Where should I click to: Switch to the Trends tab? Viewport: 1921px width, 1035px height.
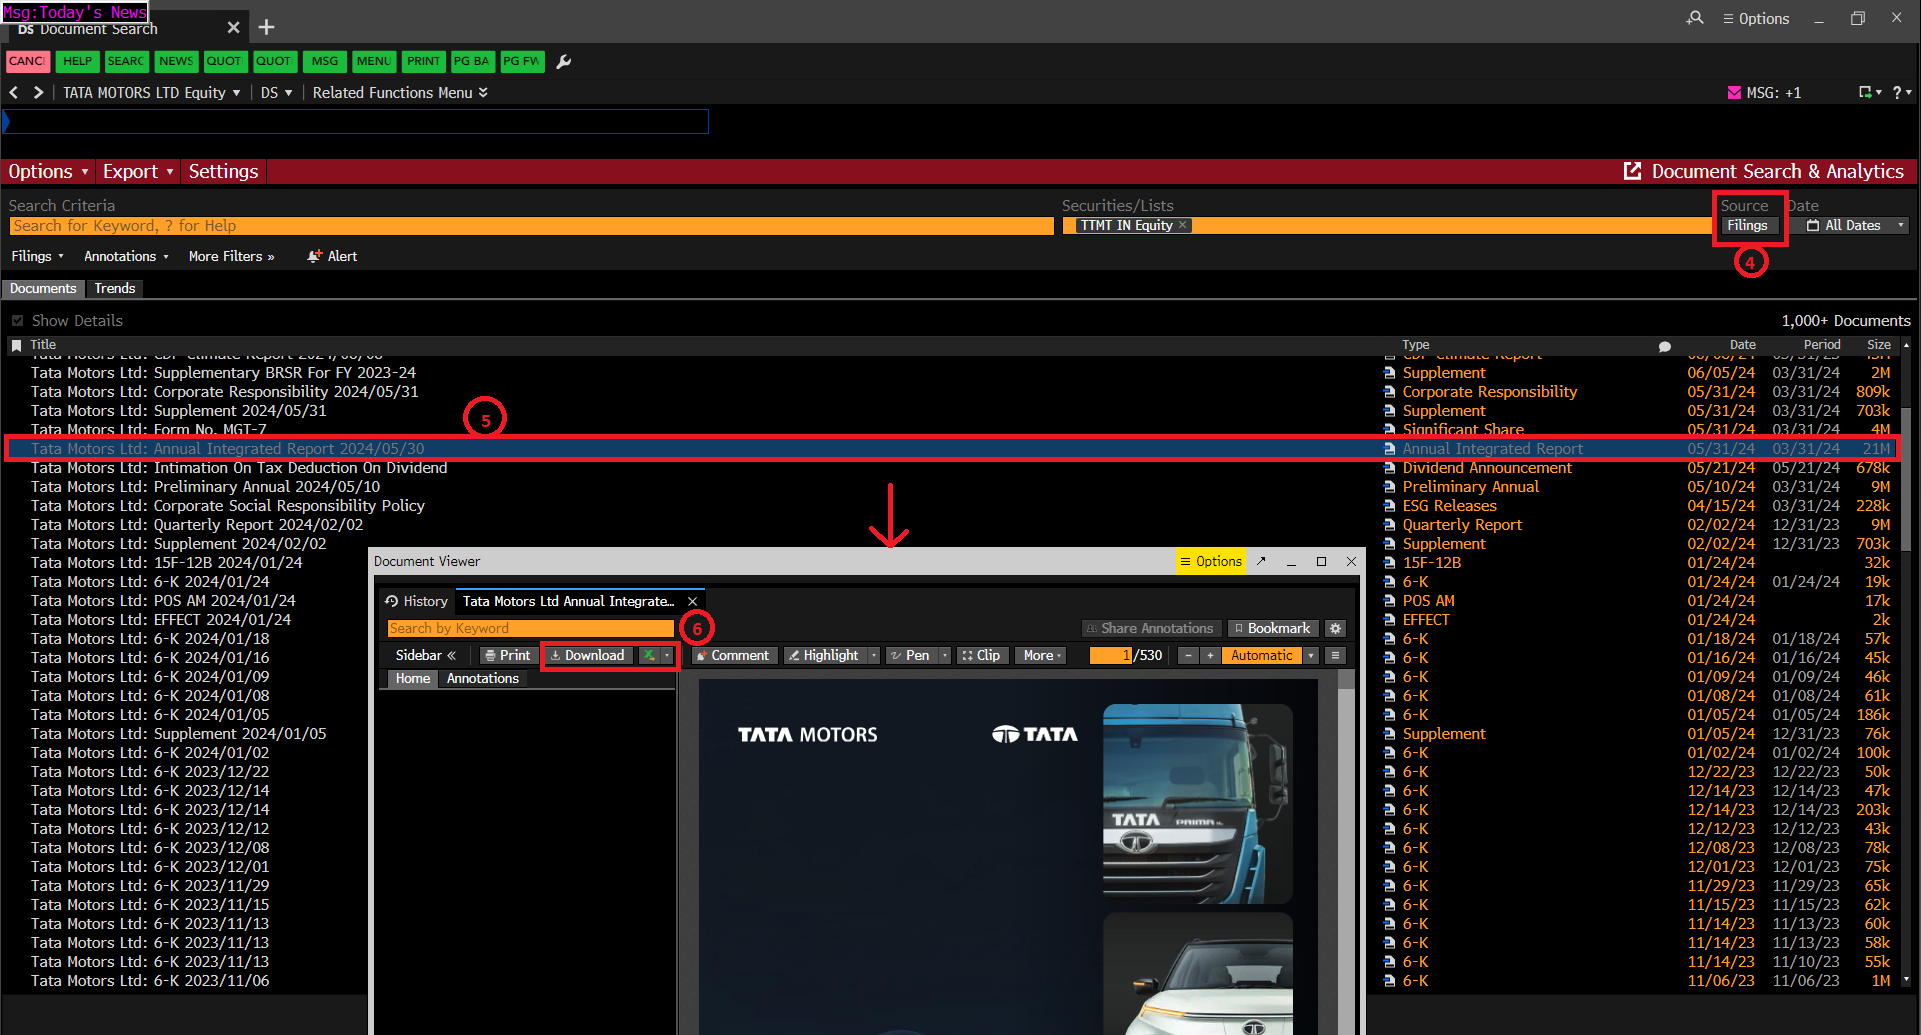pos(115,288)
